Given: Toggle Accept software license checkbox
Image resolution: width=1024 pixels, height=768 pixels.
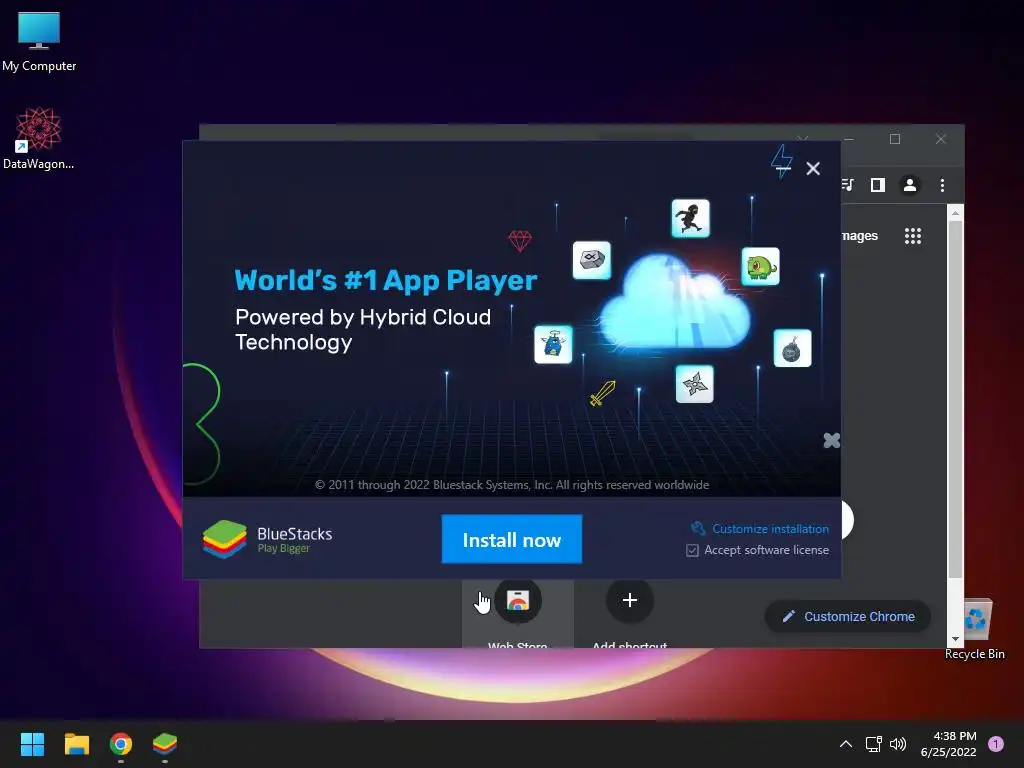Looking at the screenshot, I should coord(692,551).
